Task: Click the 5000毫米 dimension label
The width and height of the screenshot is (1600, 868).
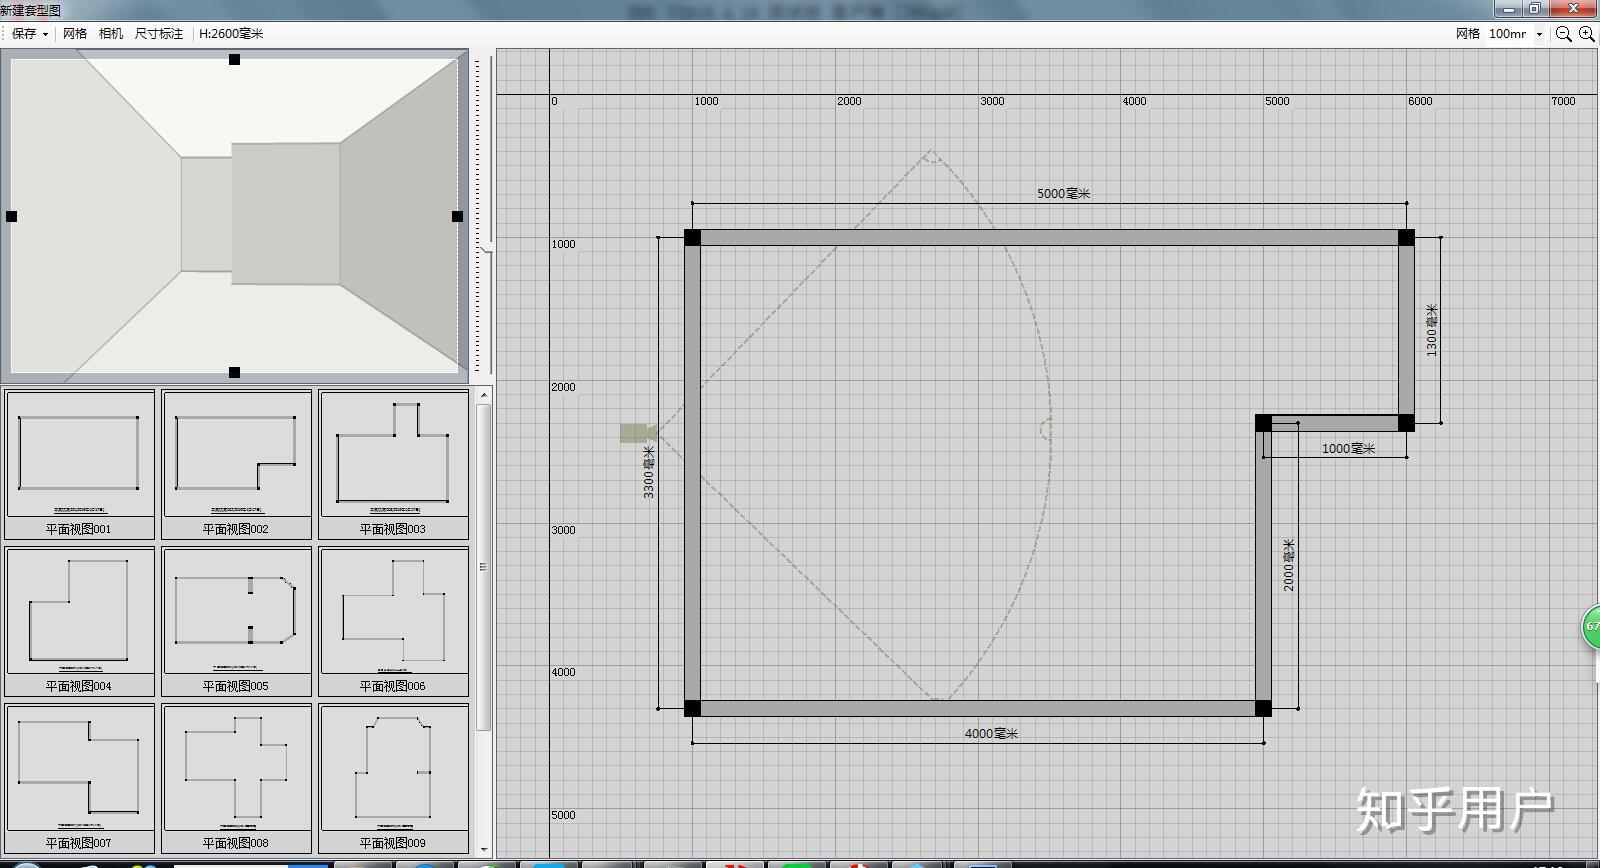Action: pyautogui.click(x=1063, y=193)
